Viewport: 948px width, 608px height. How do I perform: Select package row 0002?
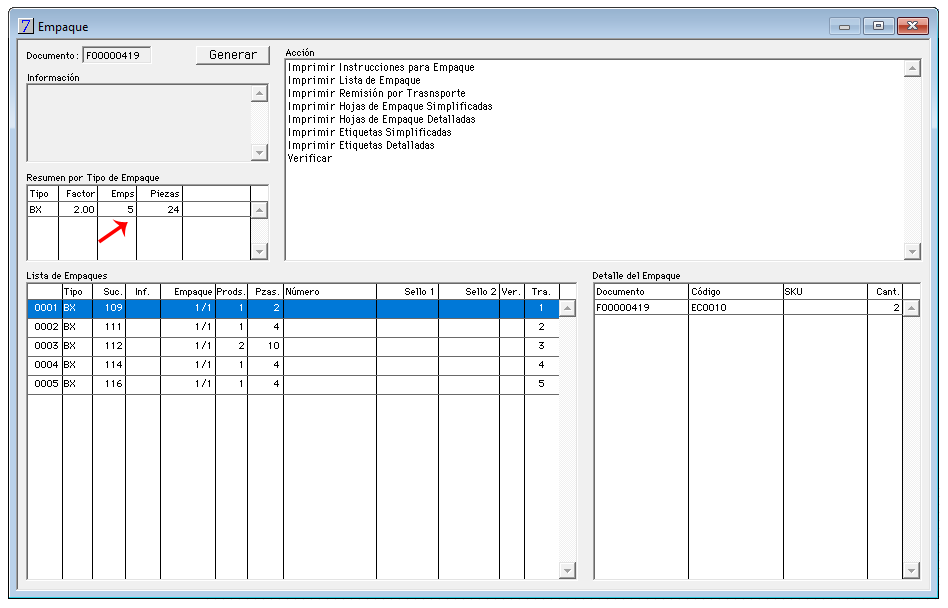coord(293,327)
